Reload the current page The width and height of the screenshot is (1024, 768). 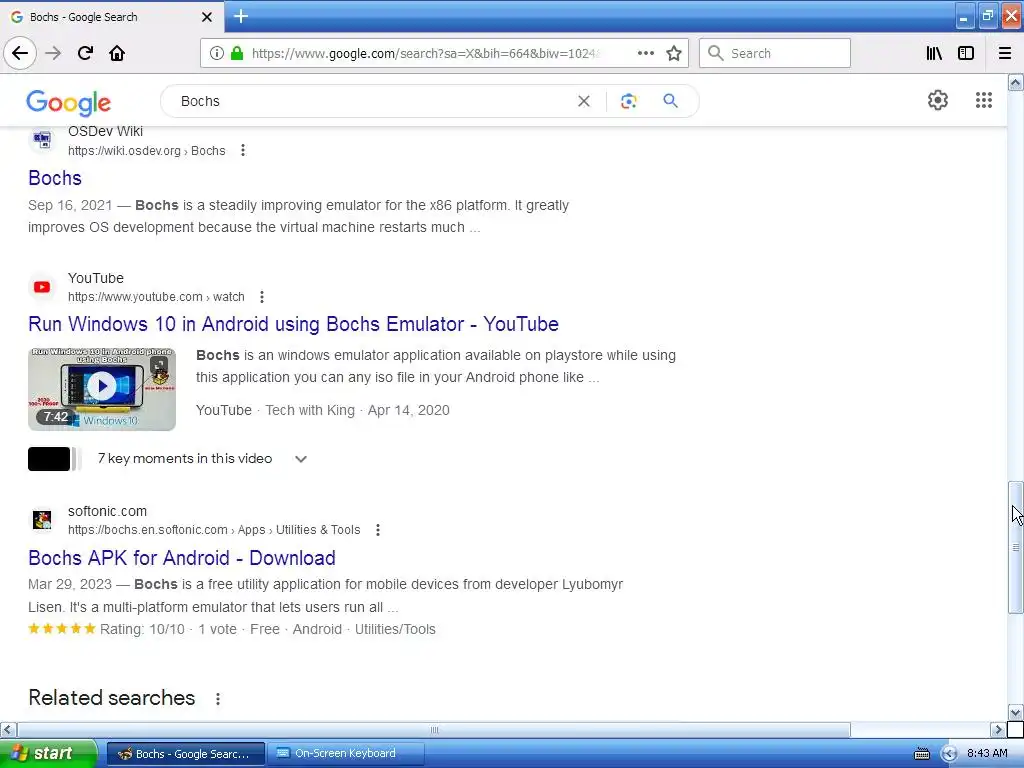click(85, 53)
